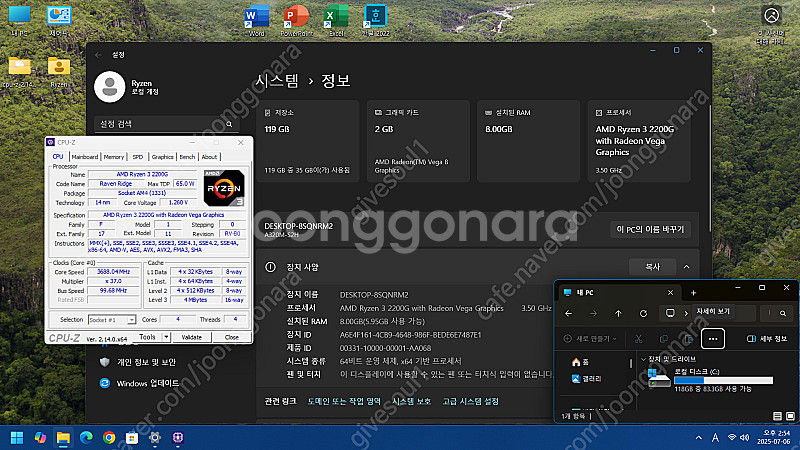
Task: Click the Settings search input field
Action: [166, 124]
